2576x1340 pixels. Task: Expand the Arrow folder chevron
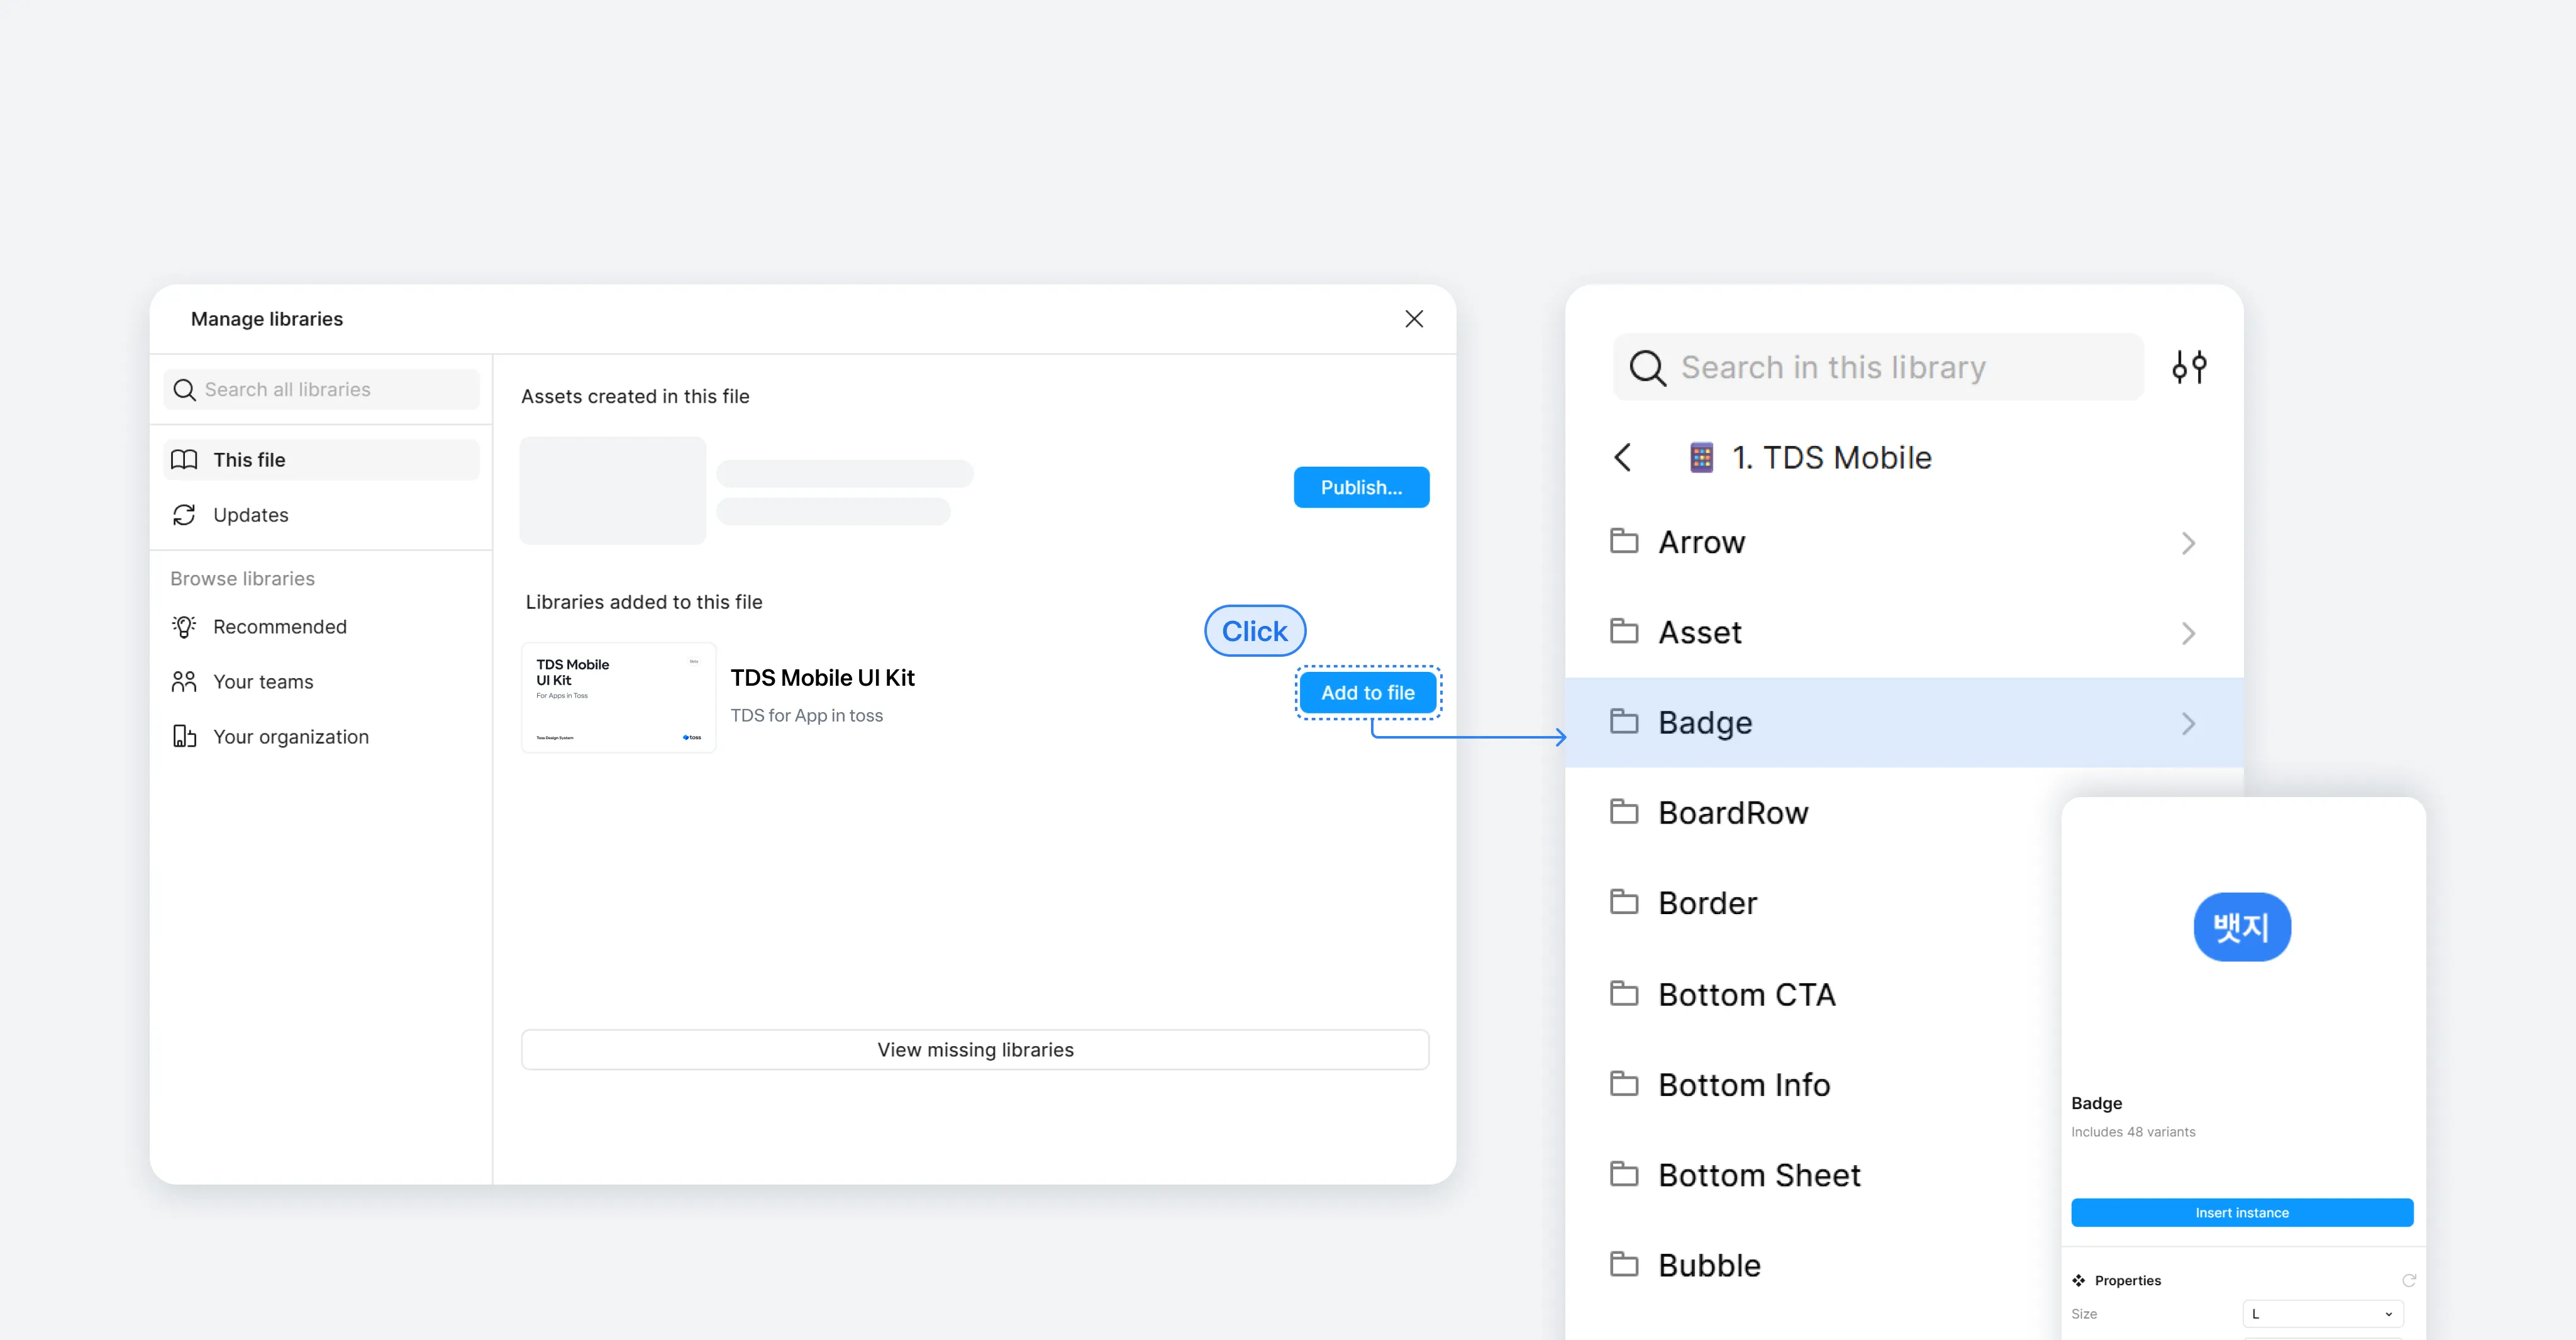pos(2188,543)
